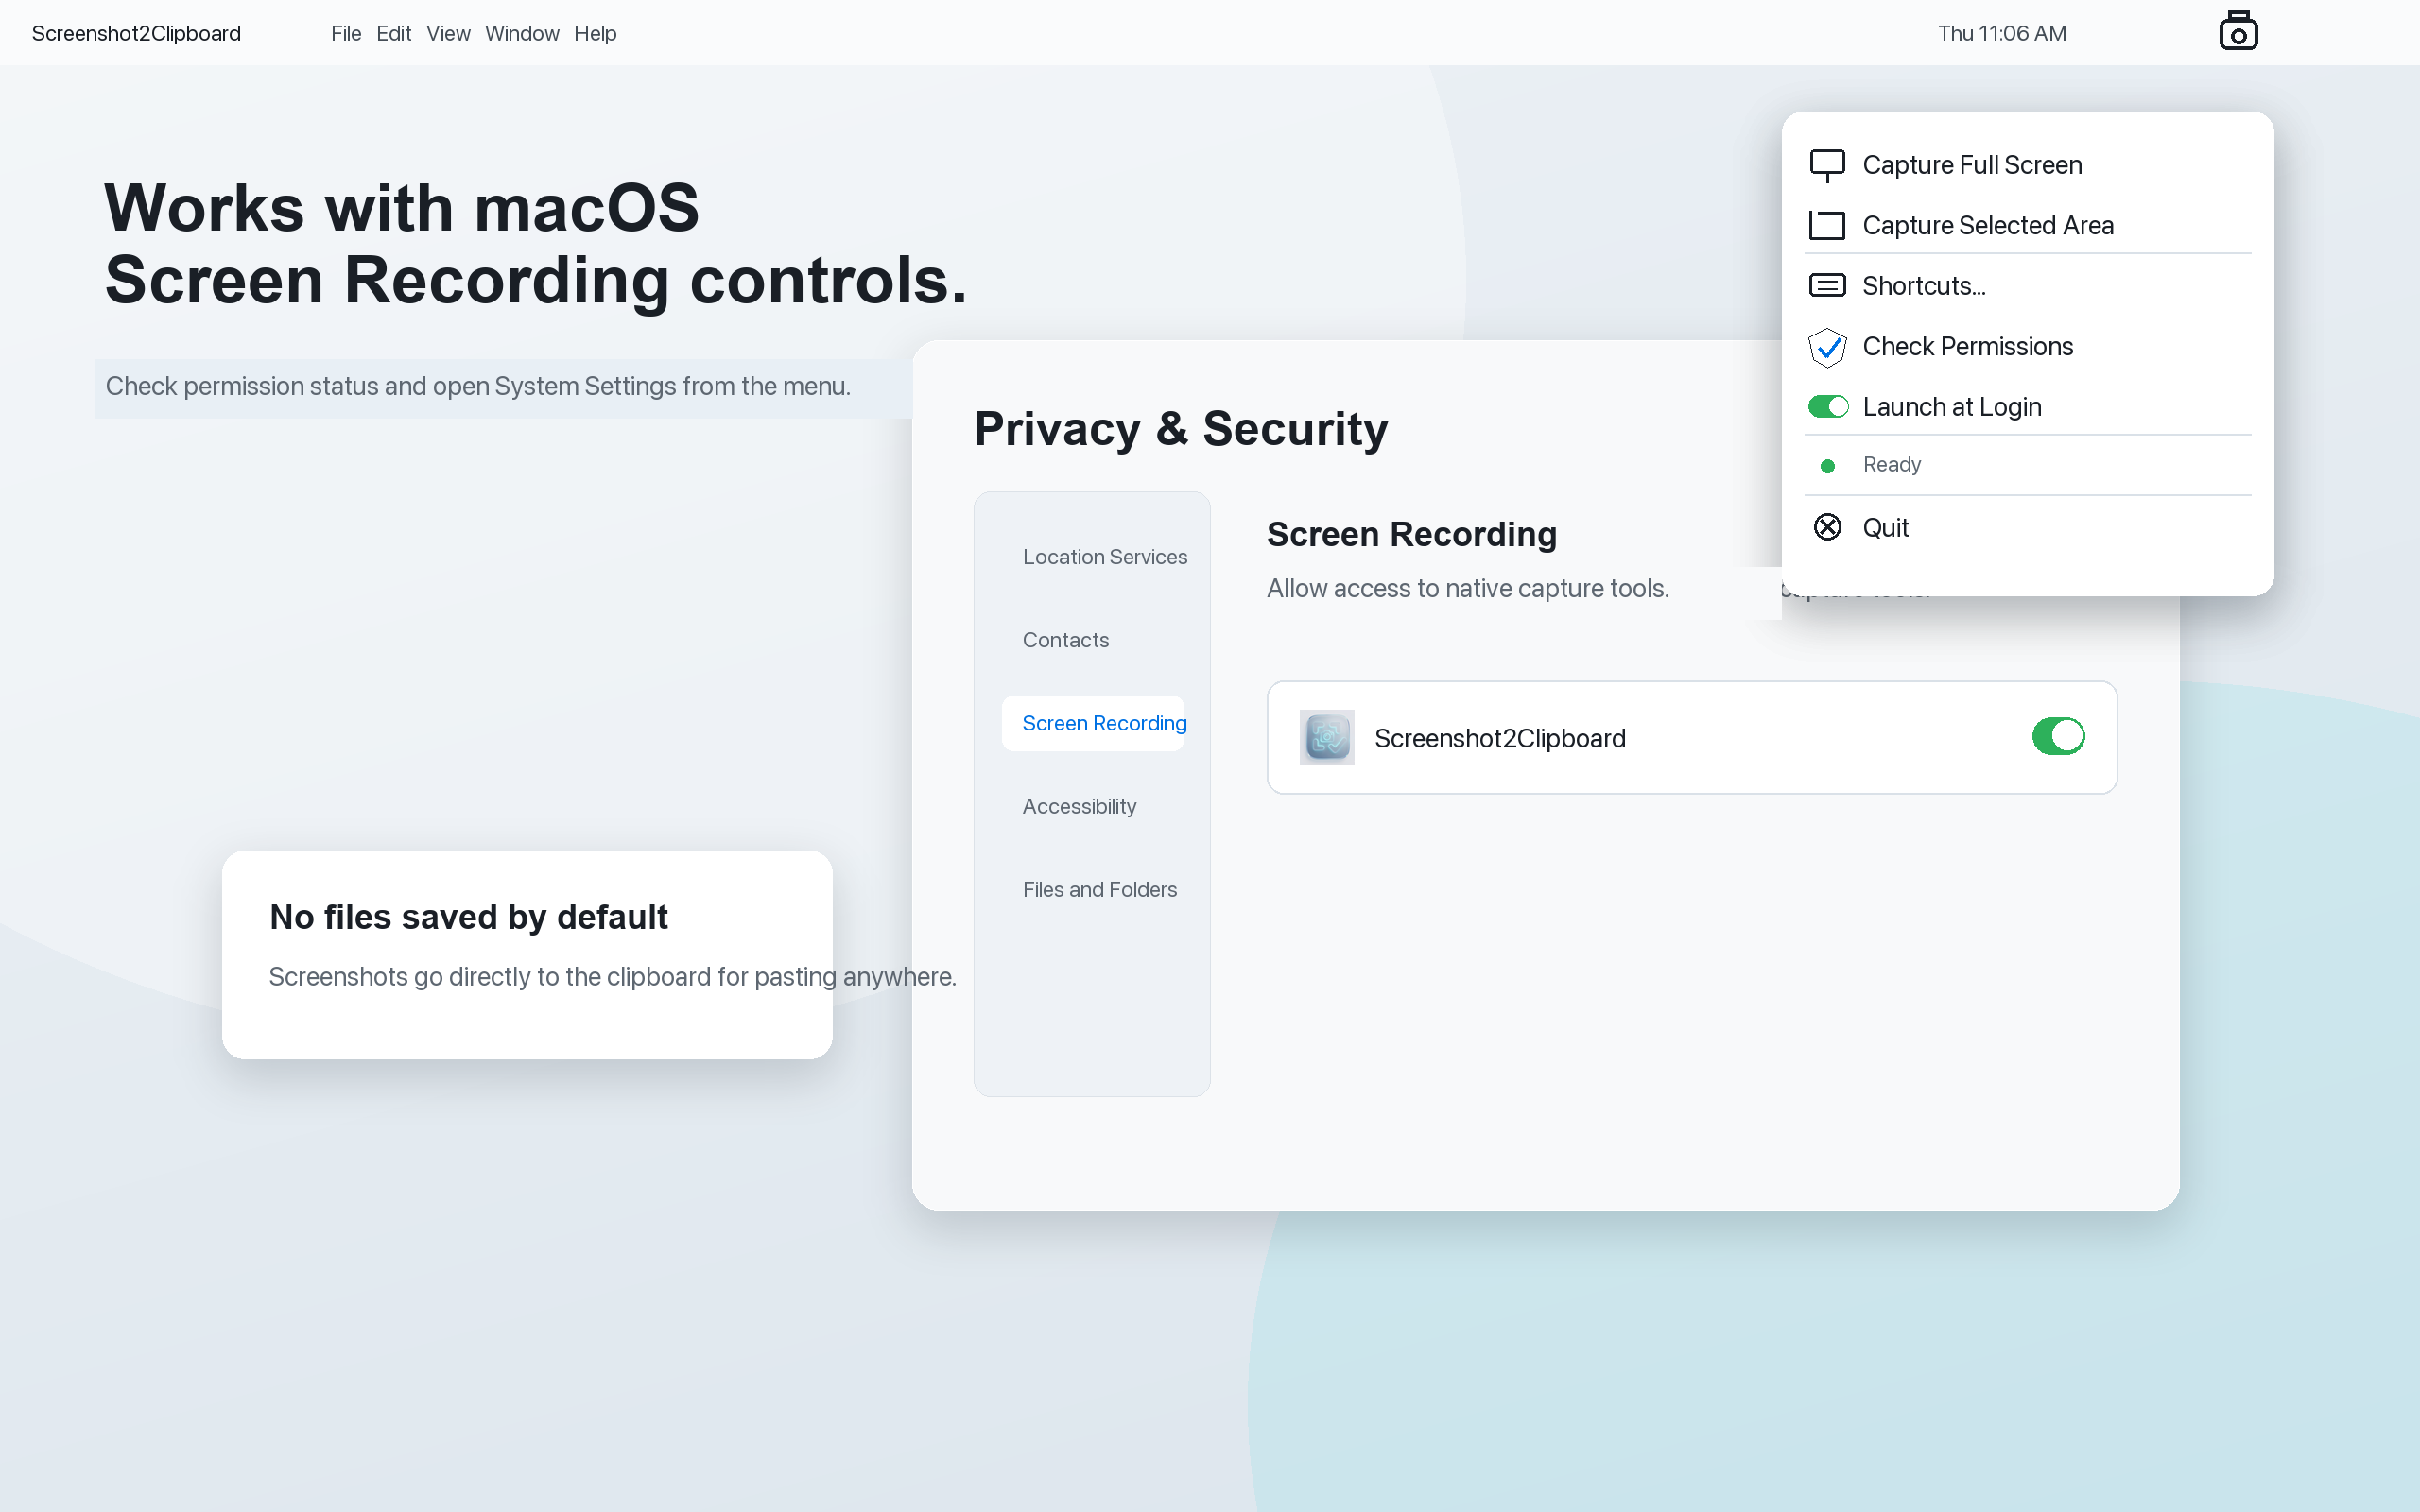This screenshot has height=1512, width=2420.
Task: Select Accessibility in the privacy sidebar
Action: point(1079,806)
